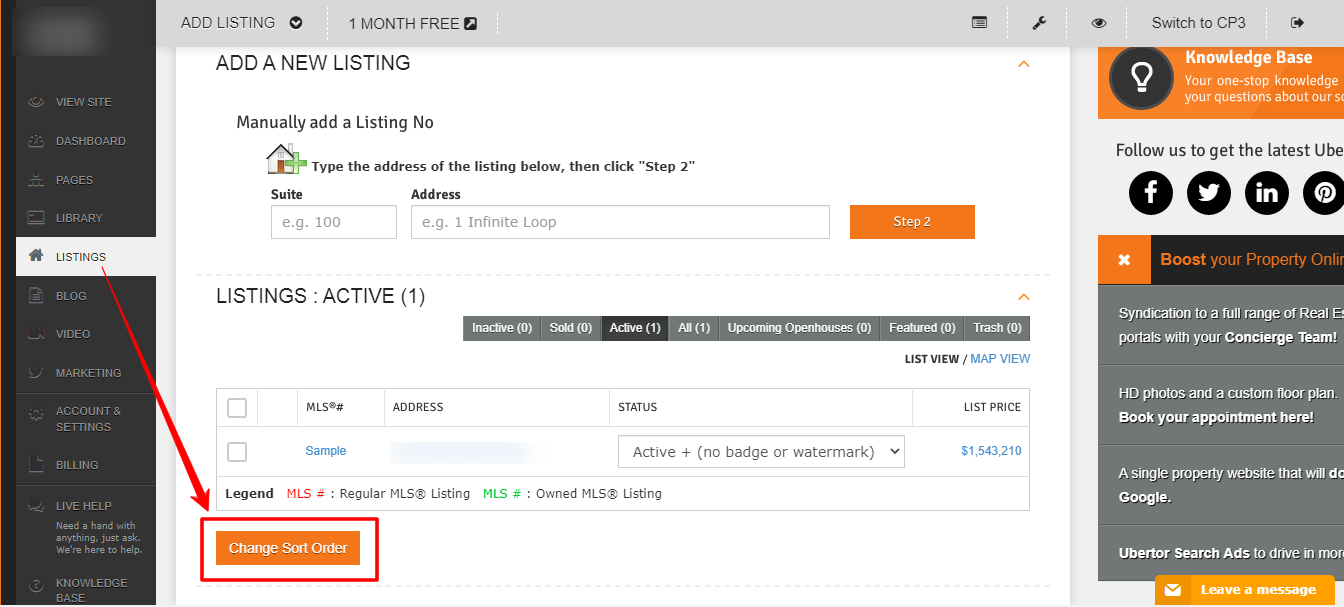Switch to the Inactive (0) tab

501,328
